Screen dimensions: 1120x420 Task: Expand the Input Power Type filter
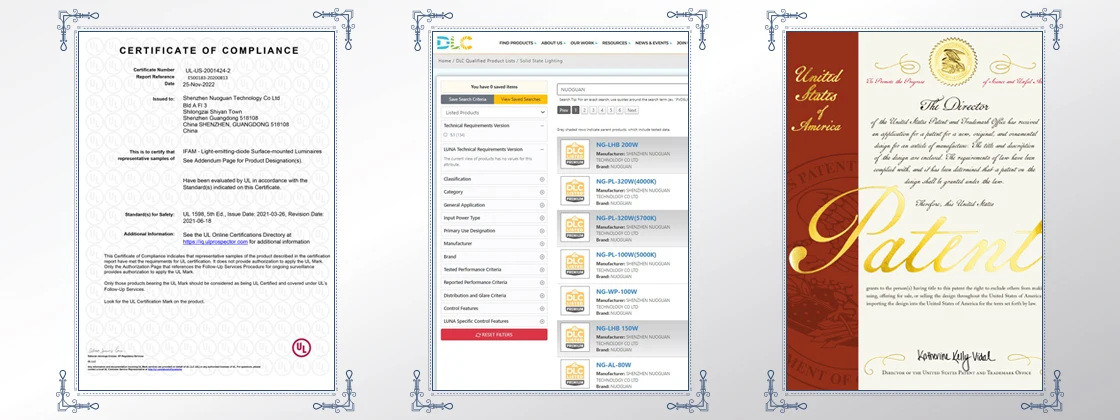click(x=542, y=218)
